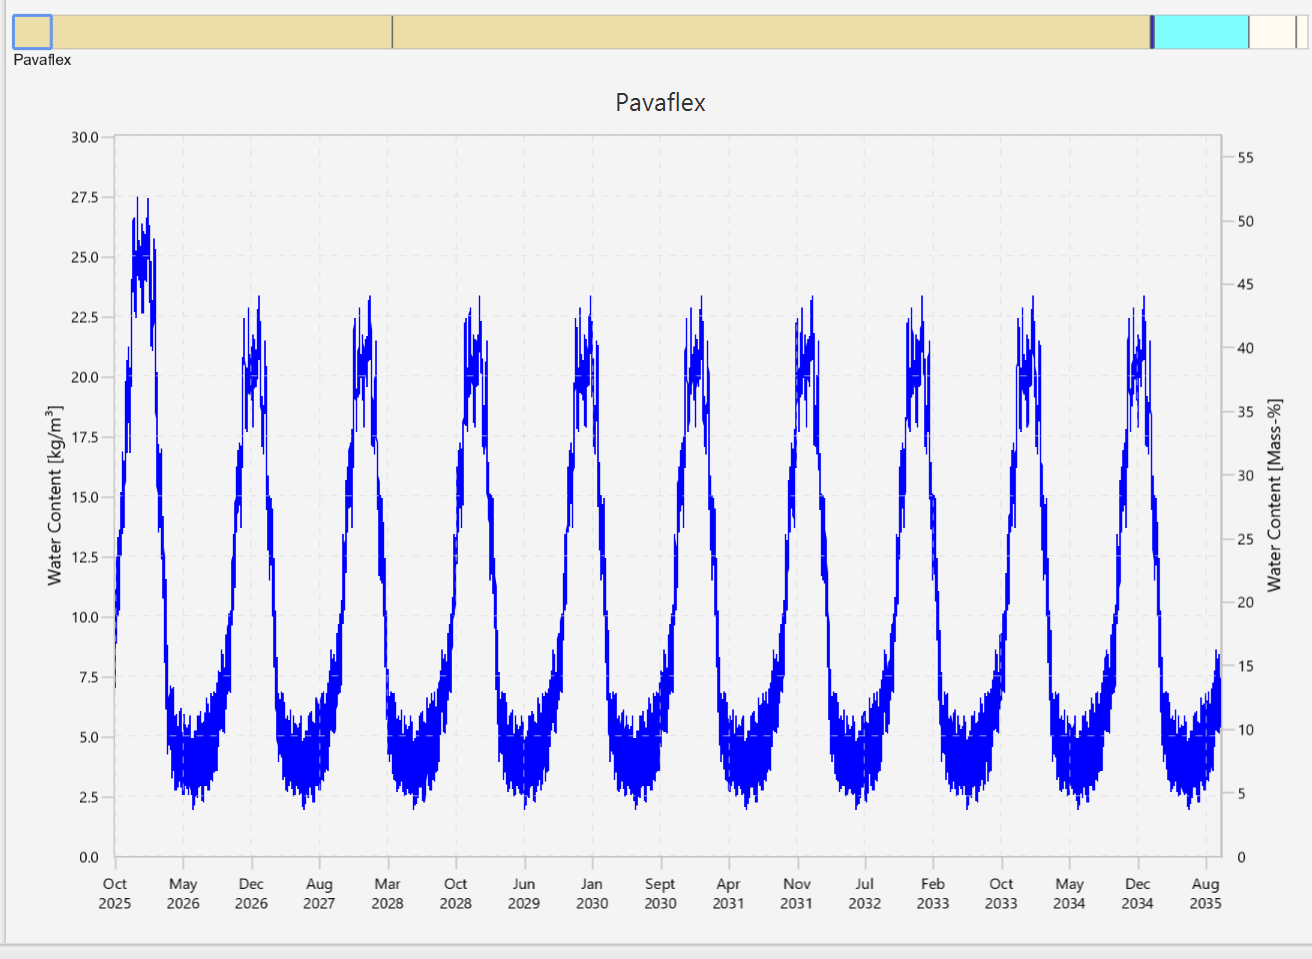The width and height of the screenshot is (1312, 959).
Task: Click the left Water Content [kg/m³] axis label
Action: (55, 496)
